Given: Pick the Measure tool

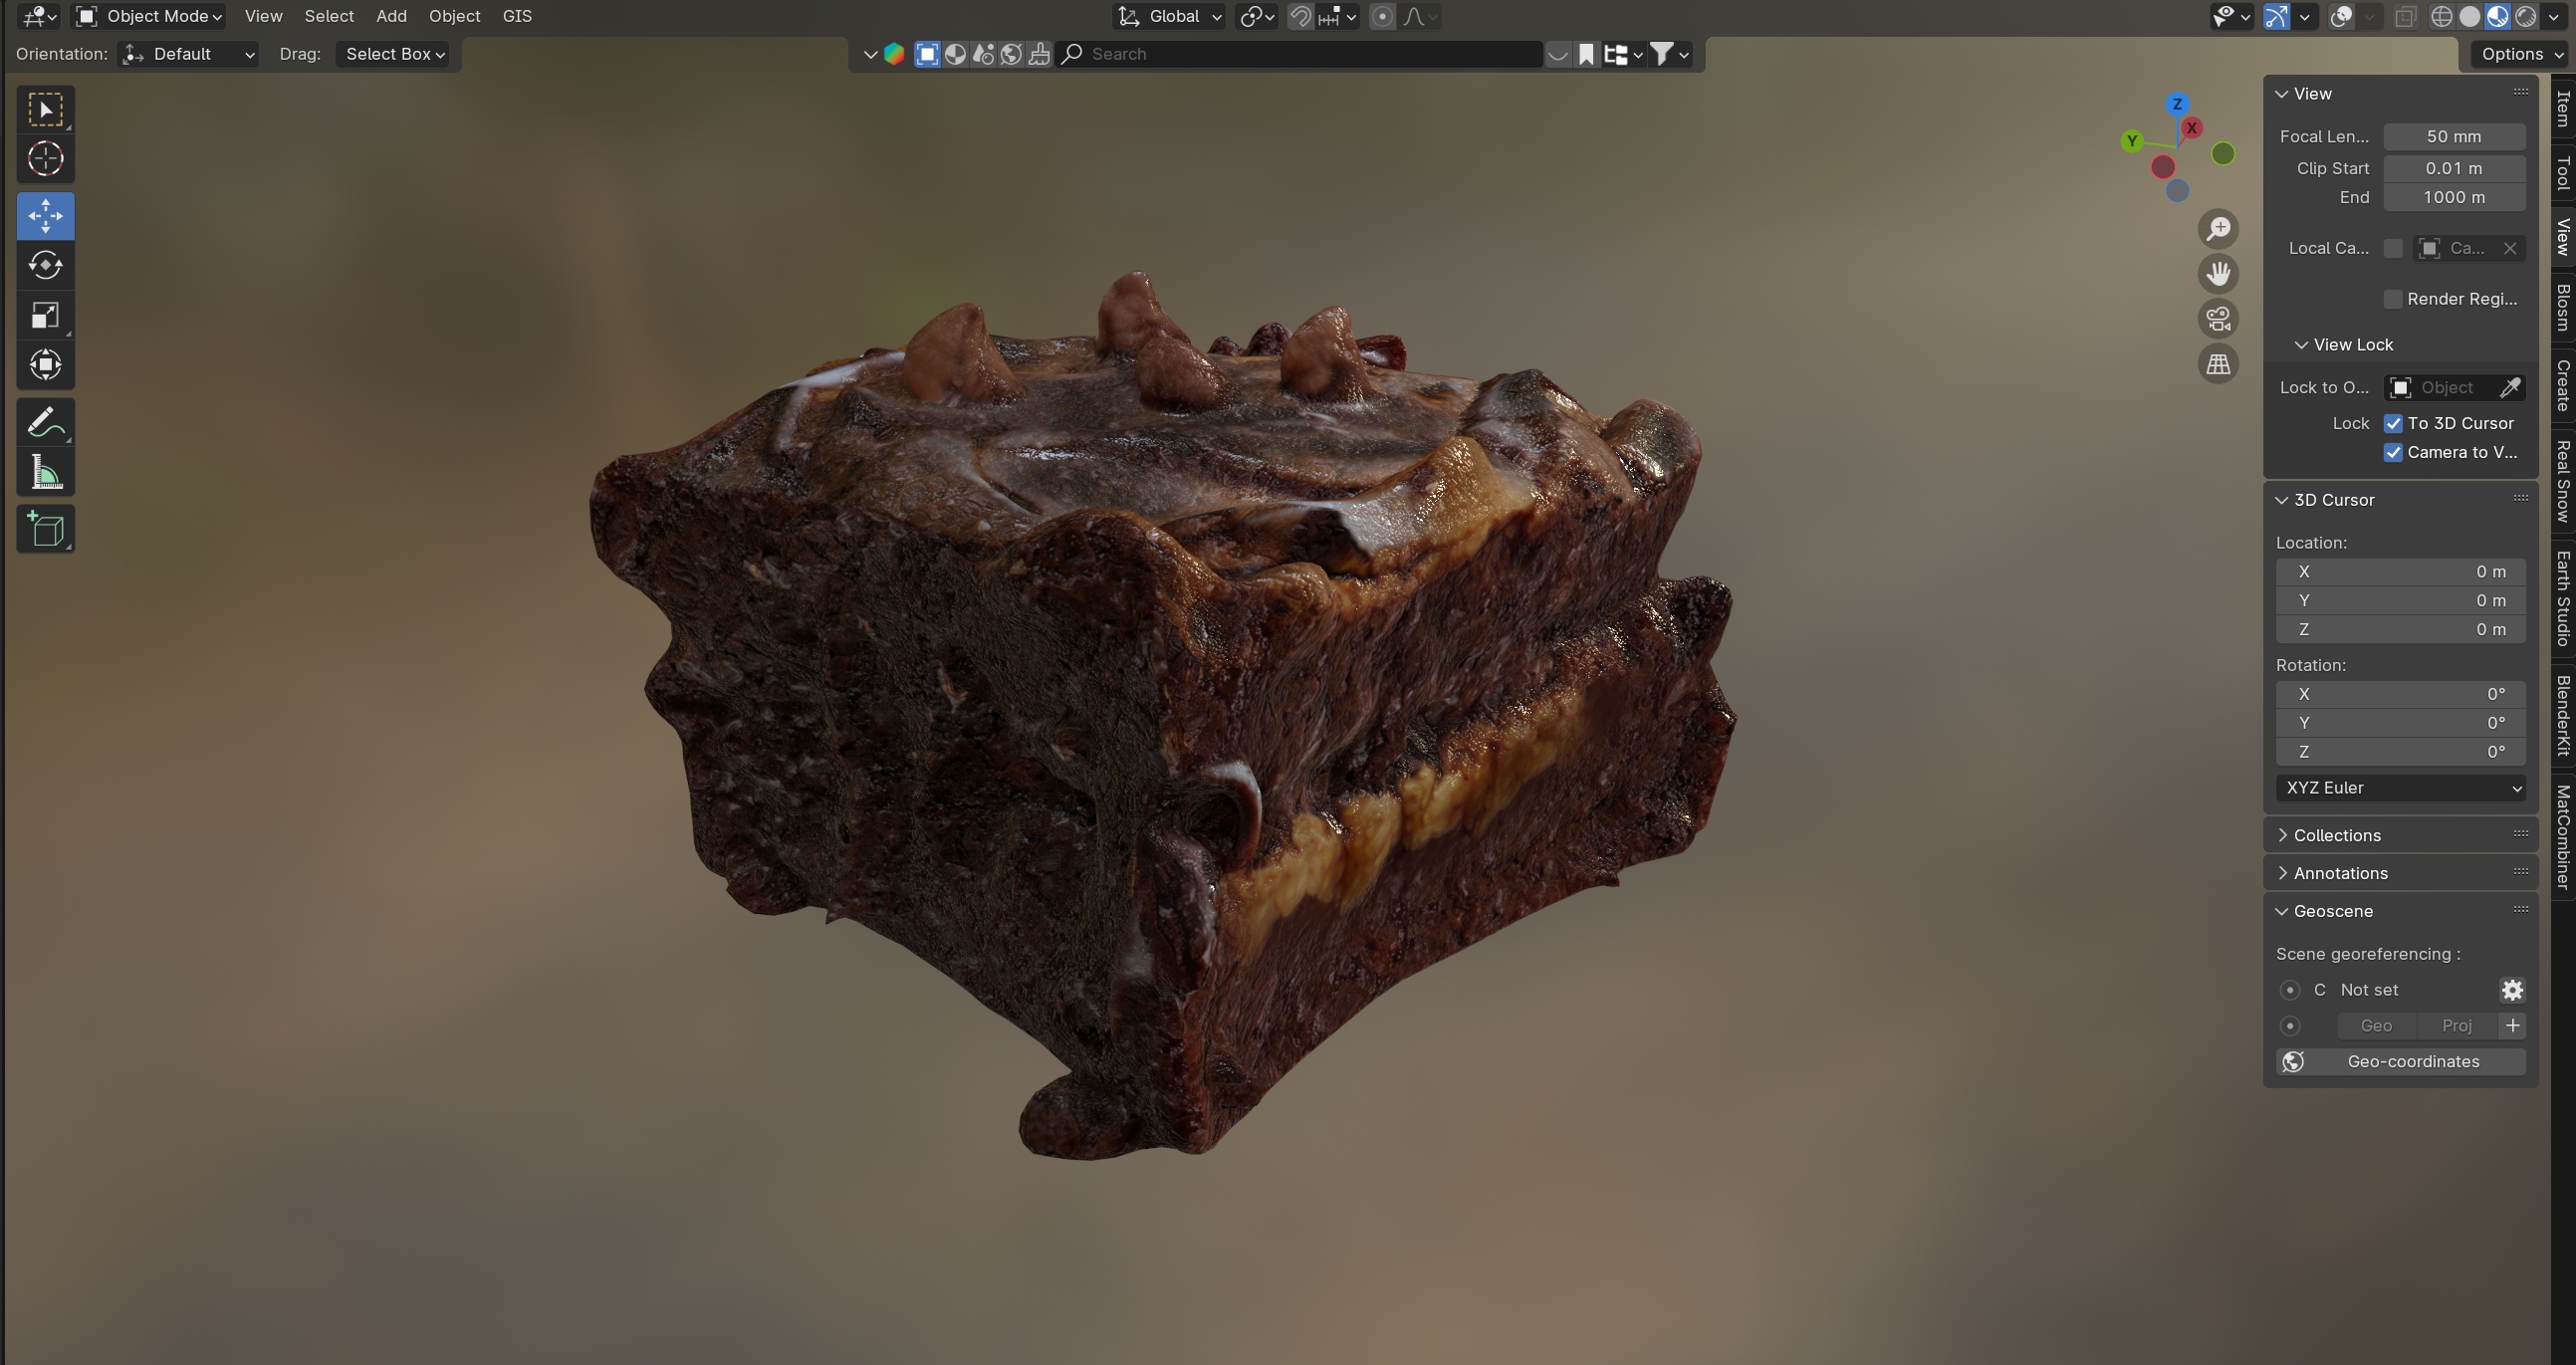Looking at the screenshot, I should [x=45, y=473].
